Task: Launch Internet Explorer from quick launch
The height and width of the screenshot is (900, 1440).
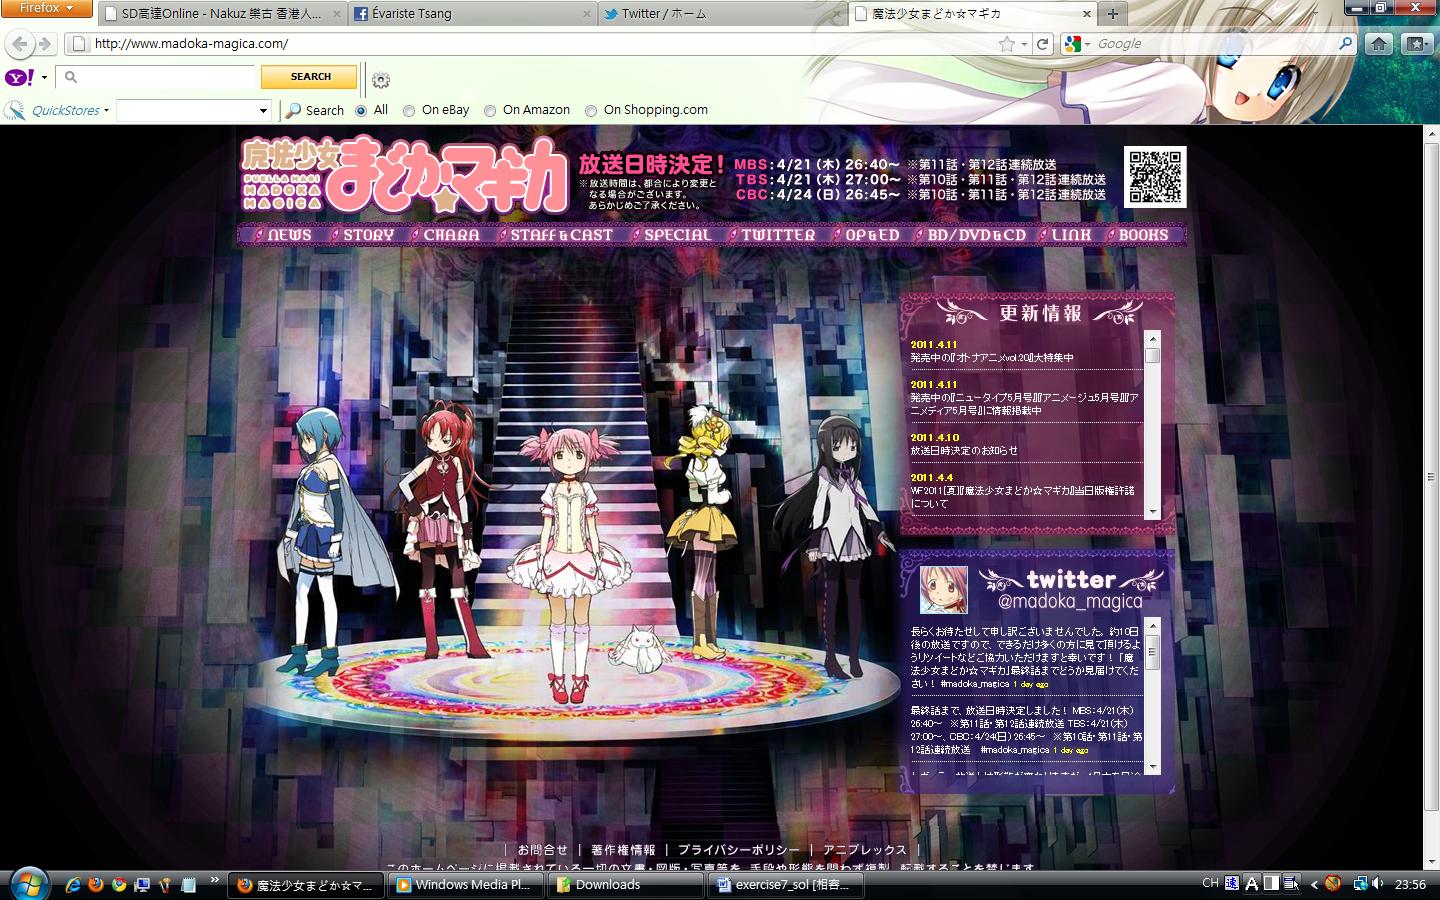Action: 73,884
